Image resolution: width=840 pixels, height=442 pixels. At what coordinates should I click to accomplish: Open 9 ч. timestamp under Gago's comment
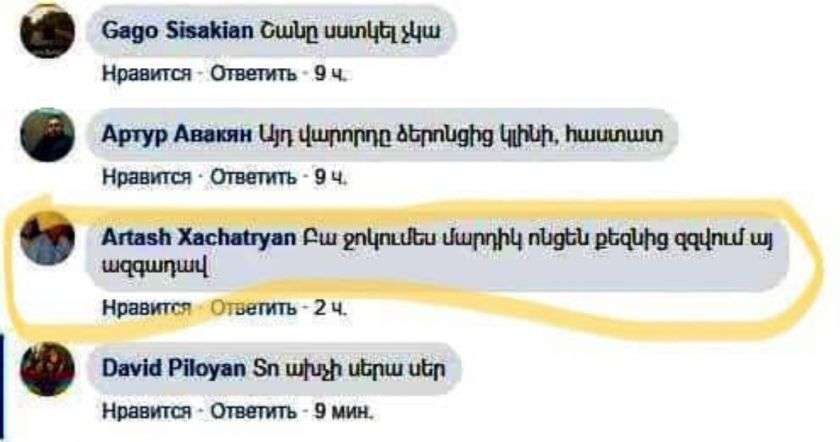[331, 73]
